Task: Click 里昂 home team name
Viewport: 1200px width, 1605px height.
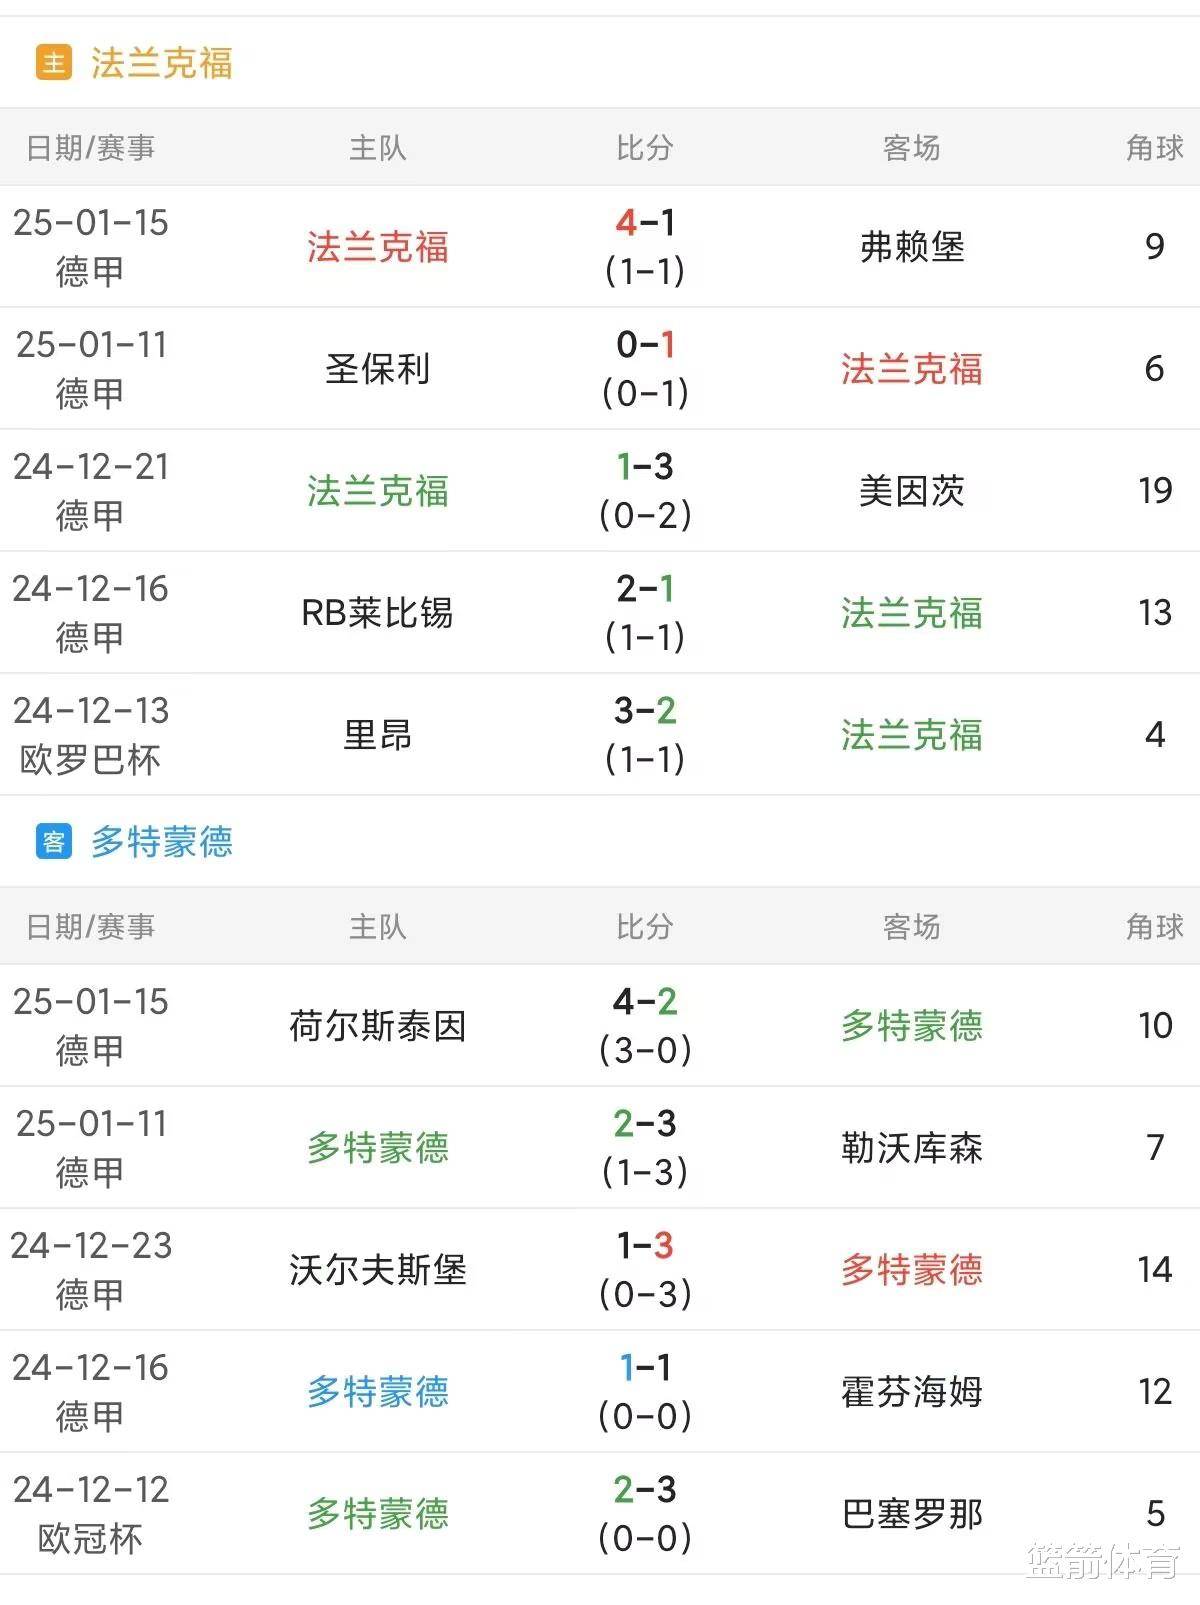Action: (377, 735)
